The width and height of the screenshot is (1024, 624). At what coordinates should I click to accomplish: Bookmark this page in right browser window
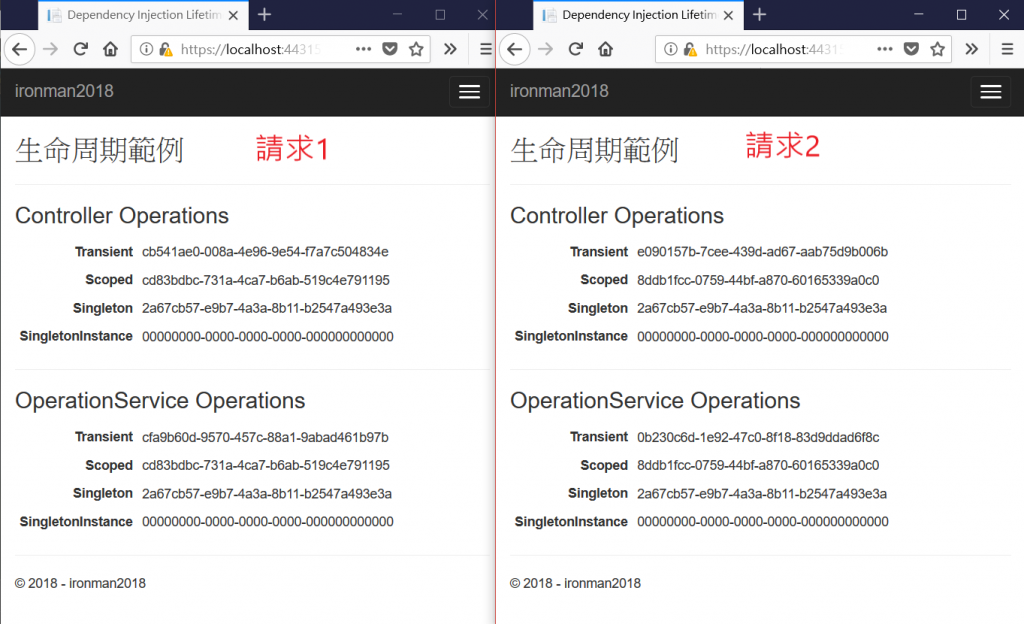(x=937, y=49)
